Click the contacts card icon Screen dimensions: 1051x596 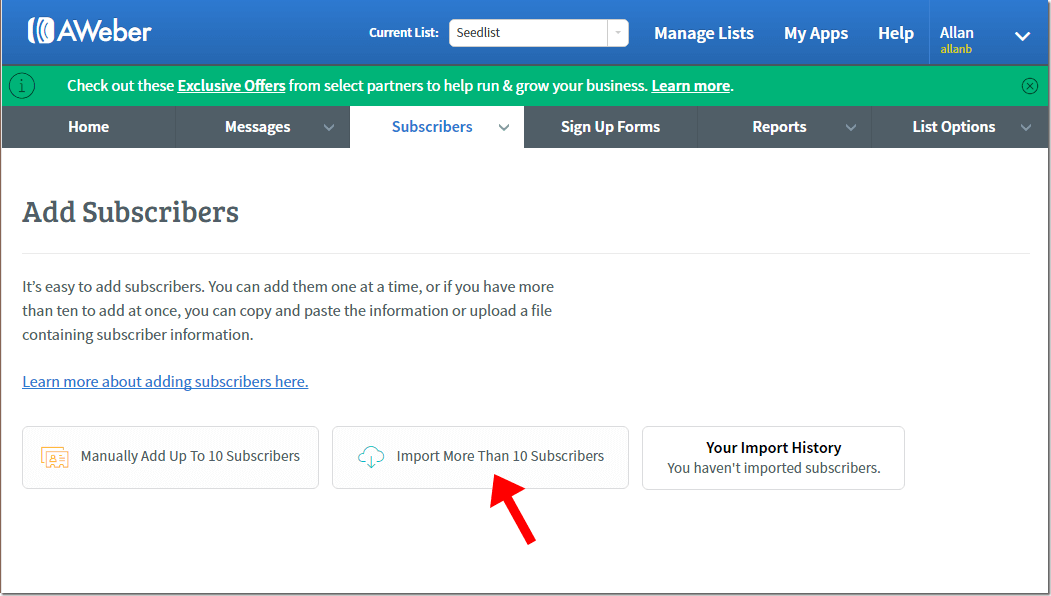coord(55,456)
